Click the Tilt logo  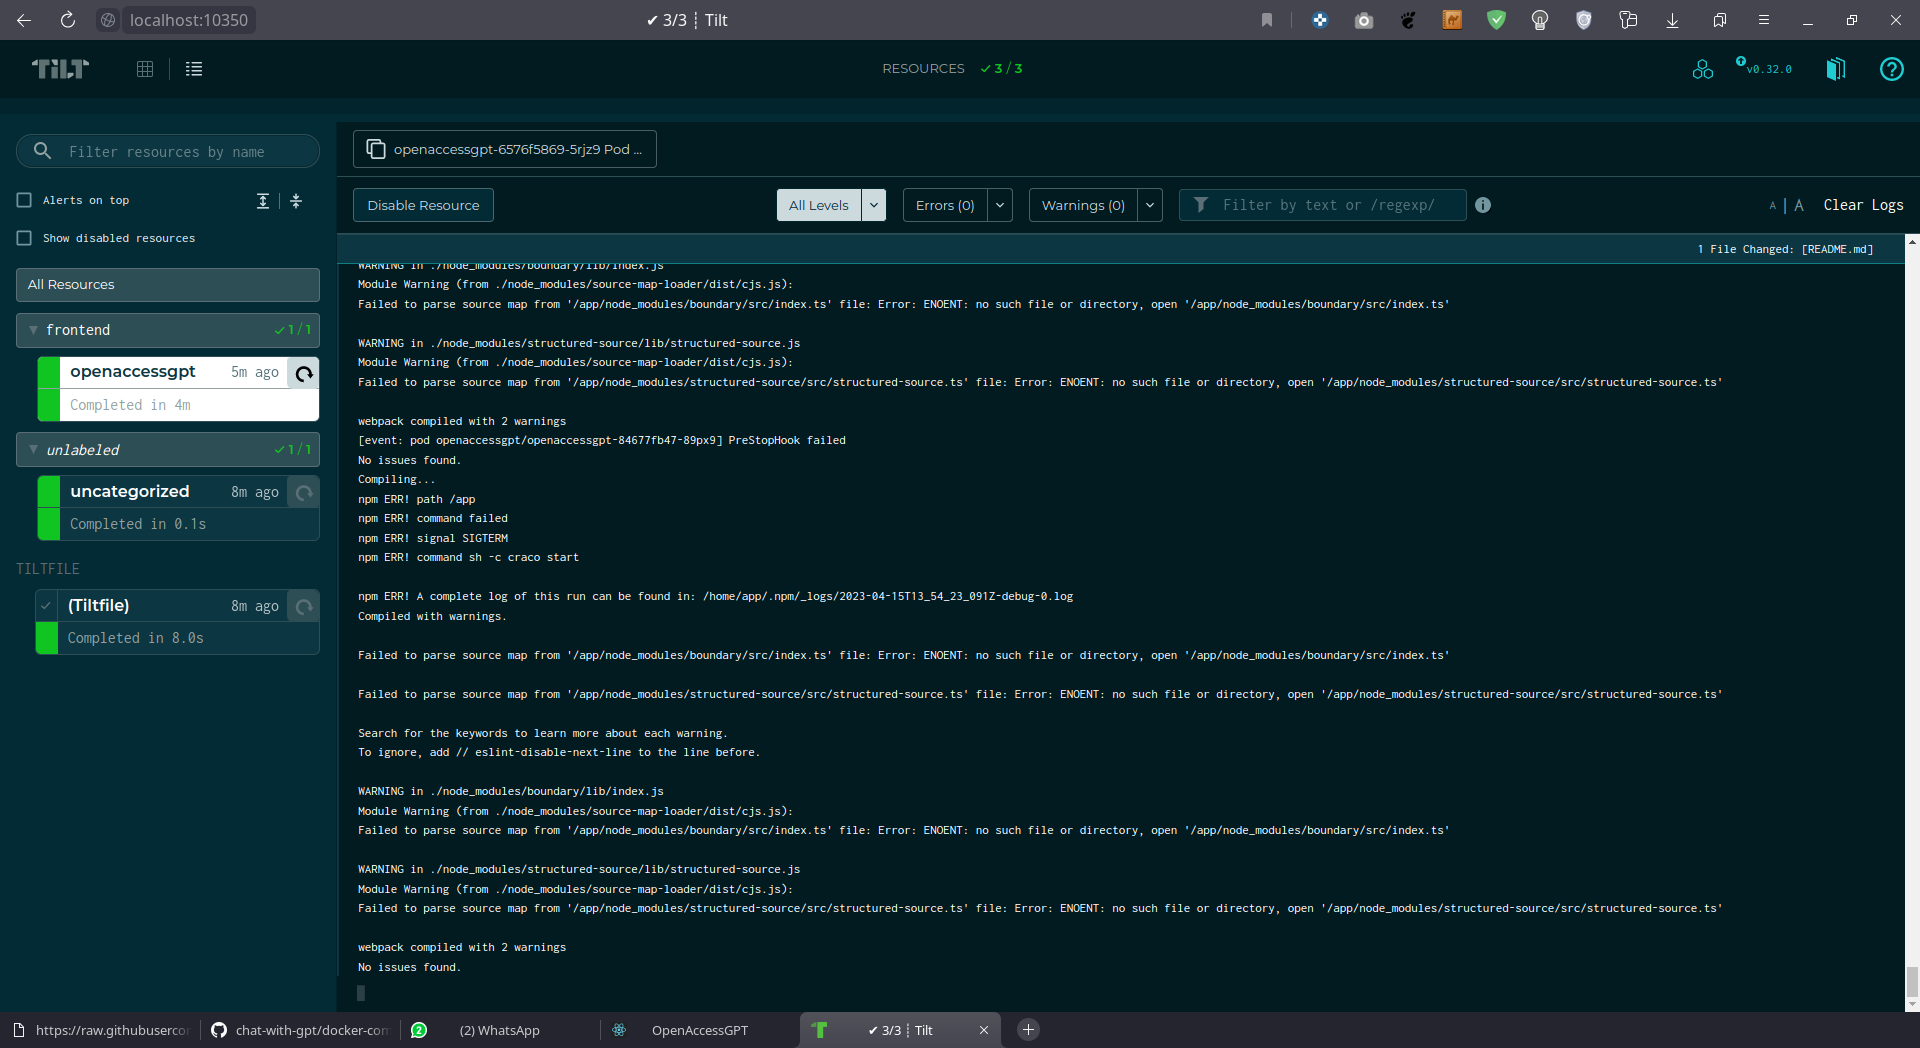[x=60, y=68]
